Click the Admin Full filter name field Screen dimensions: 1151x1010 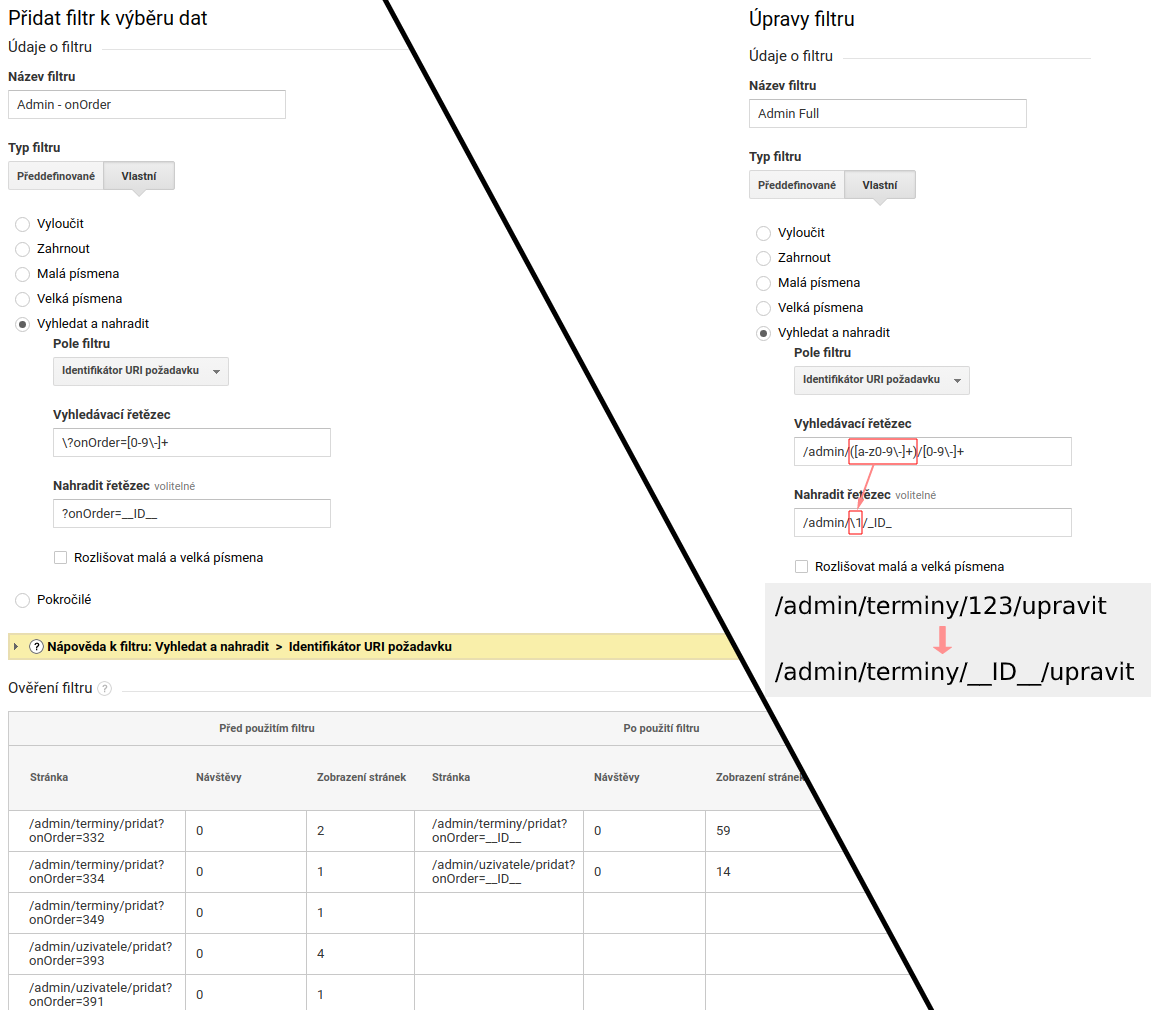pos(887,113)
